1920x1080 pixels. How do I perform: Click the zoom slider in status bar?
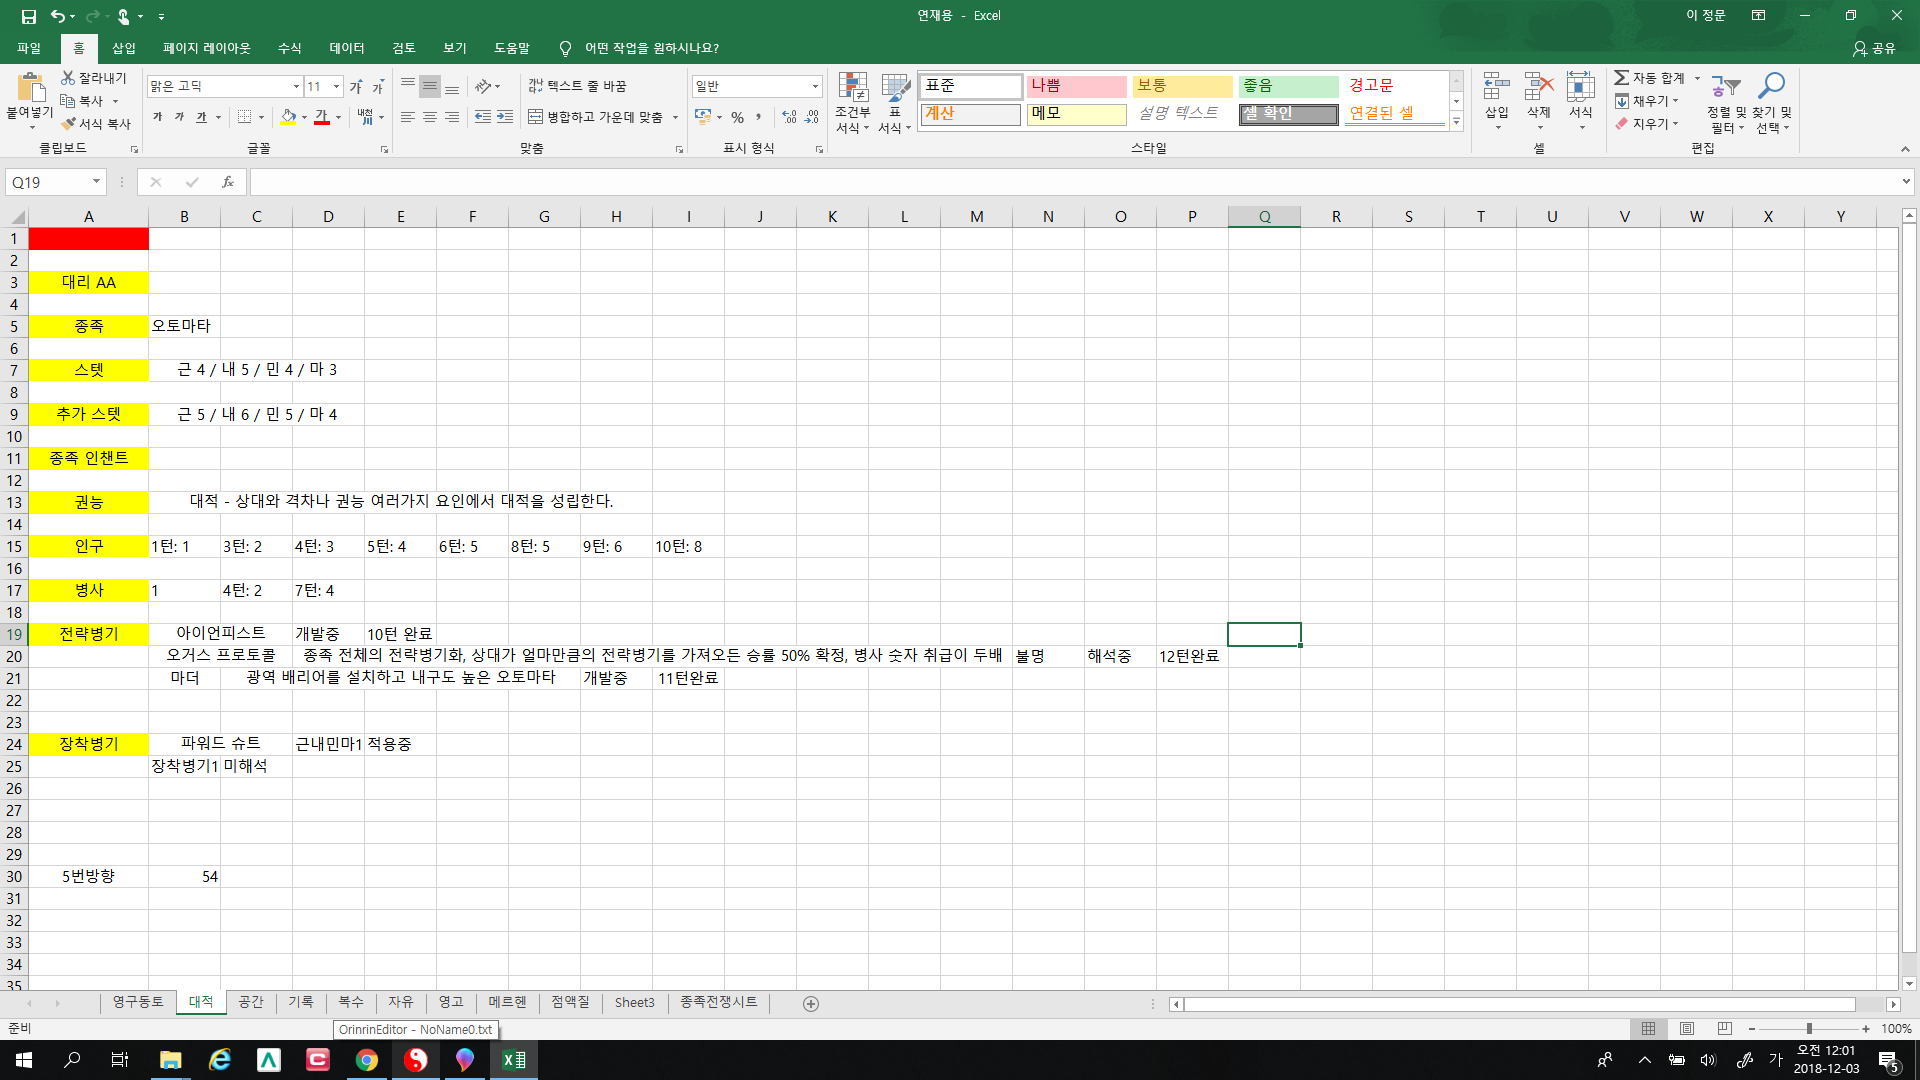pyautogui.click(x=1808, y=1029)
